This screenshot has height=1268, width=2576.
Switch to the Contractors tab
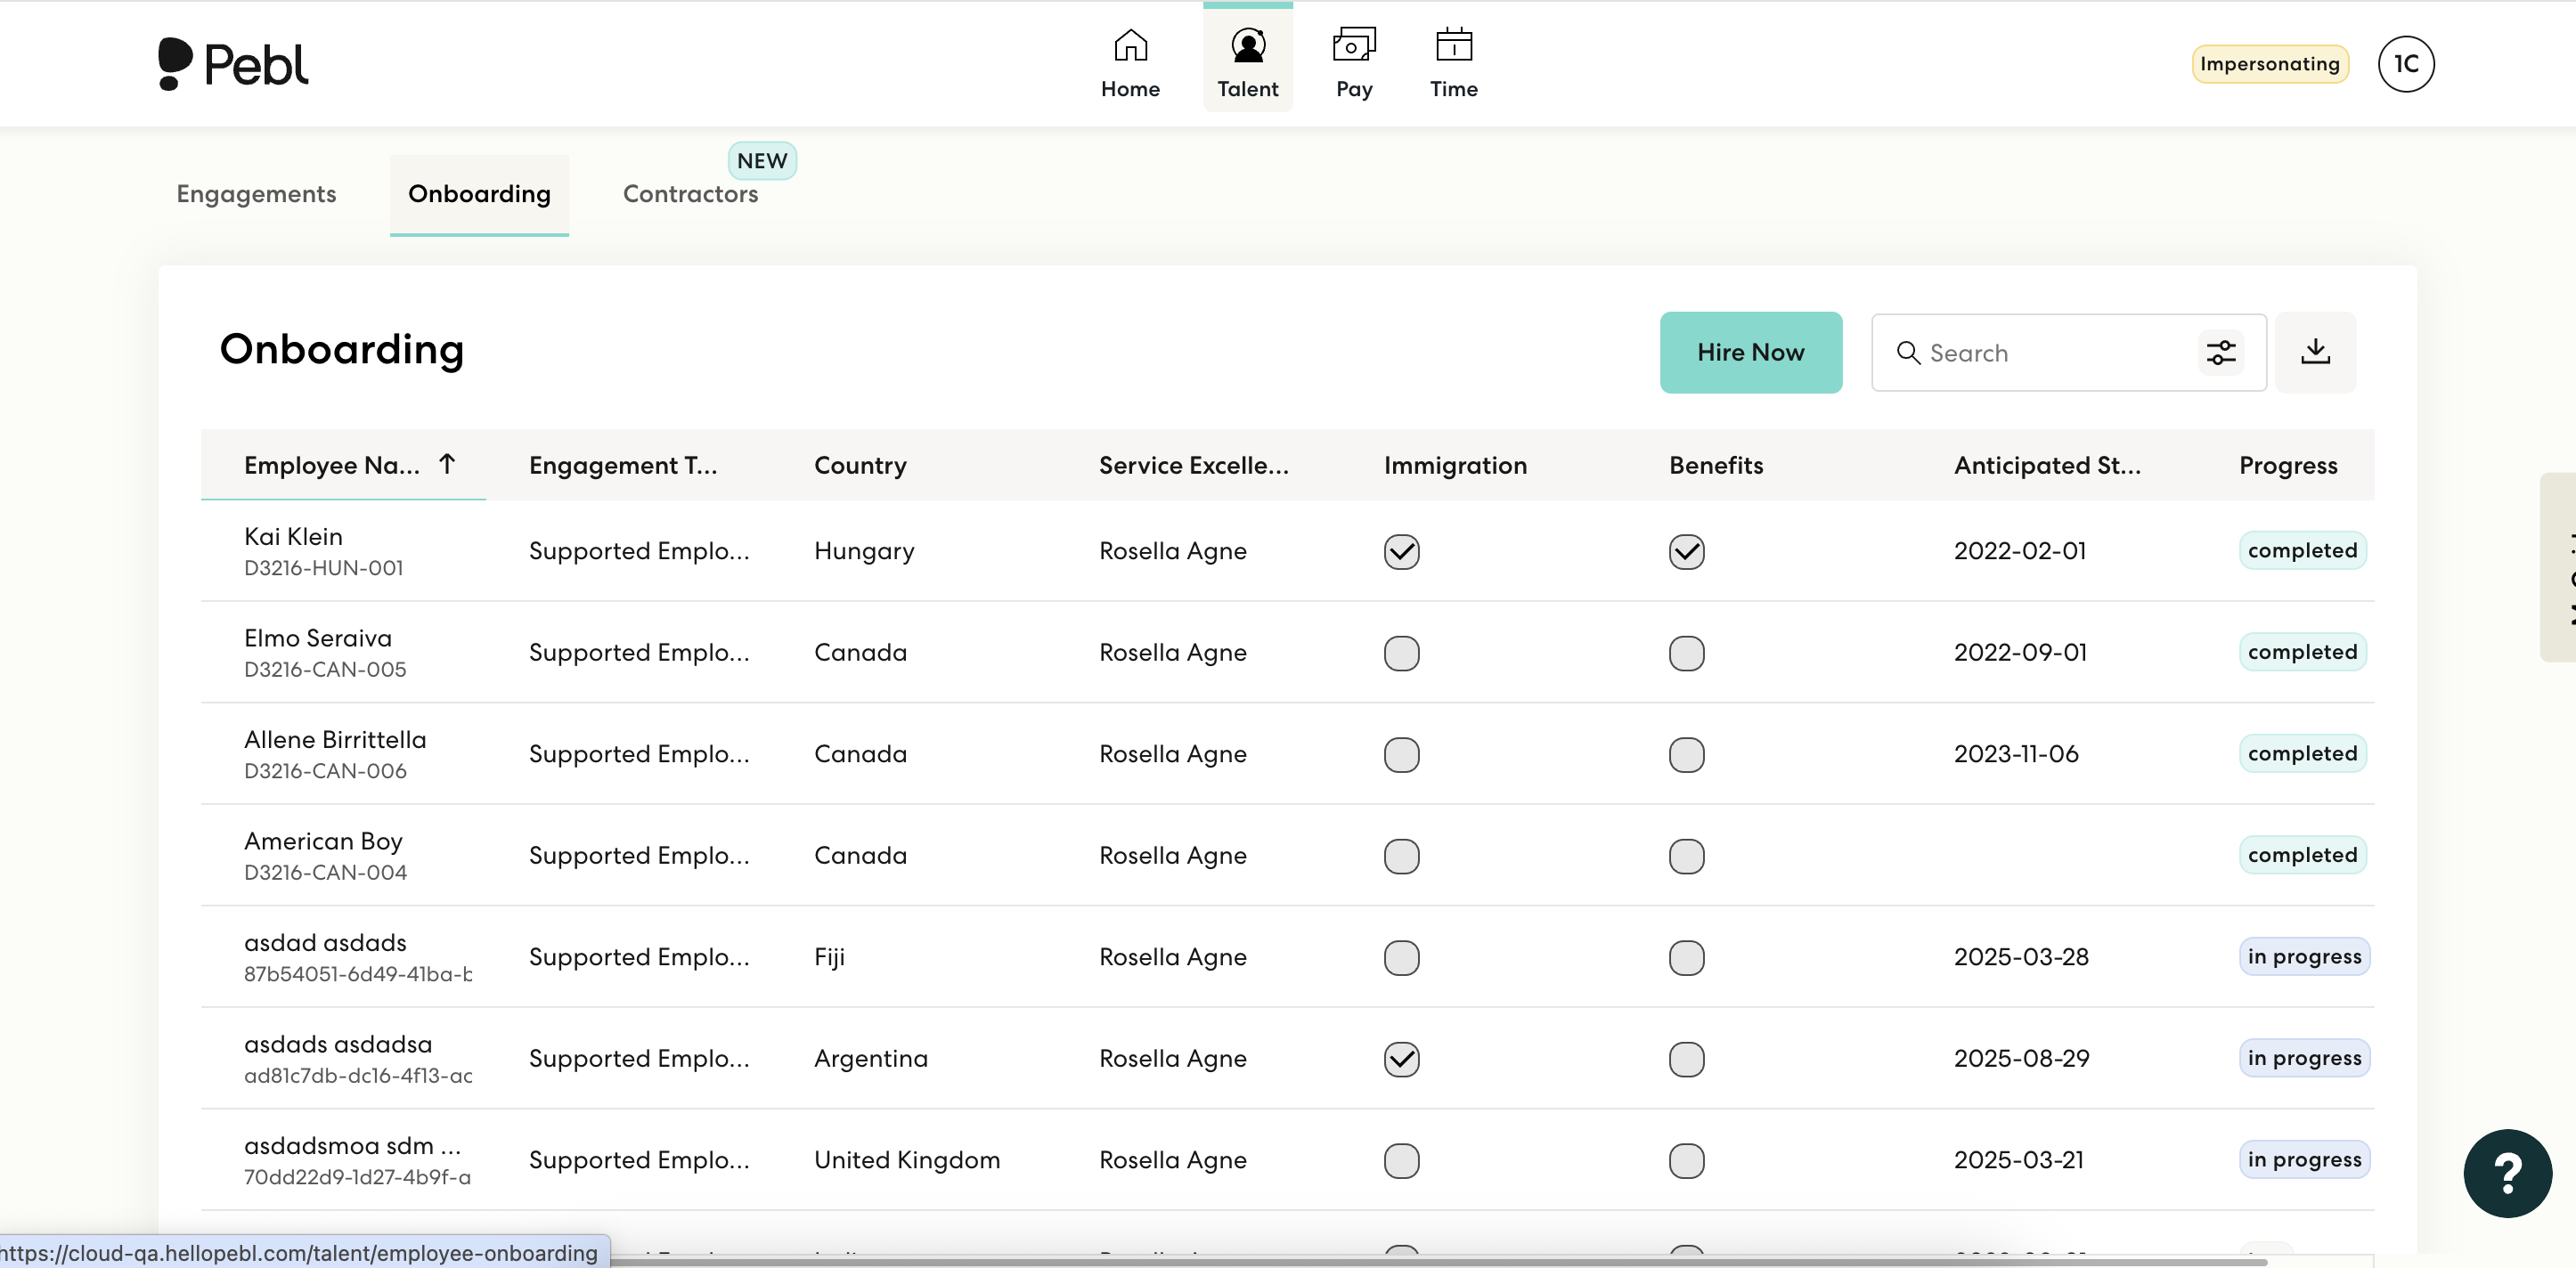690,194
